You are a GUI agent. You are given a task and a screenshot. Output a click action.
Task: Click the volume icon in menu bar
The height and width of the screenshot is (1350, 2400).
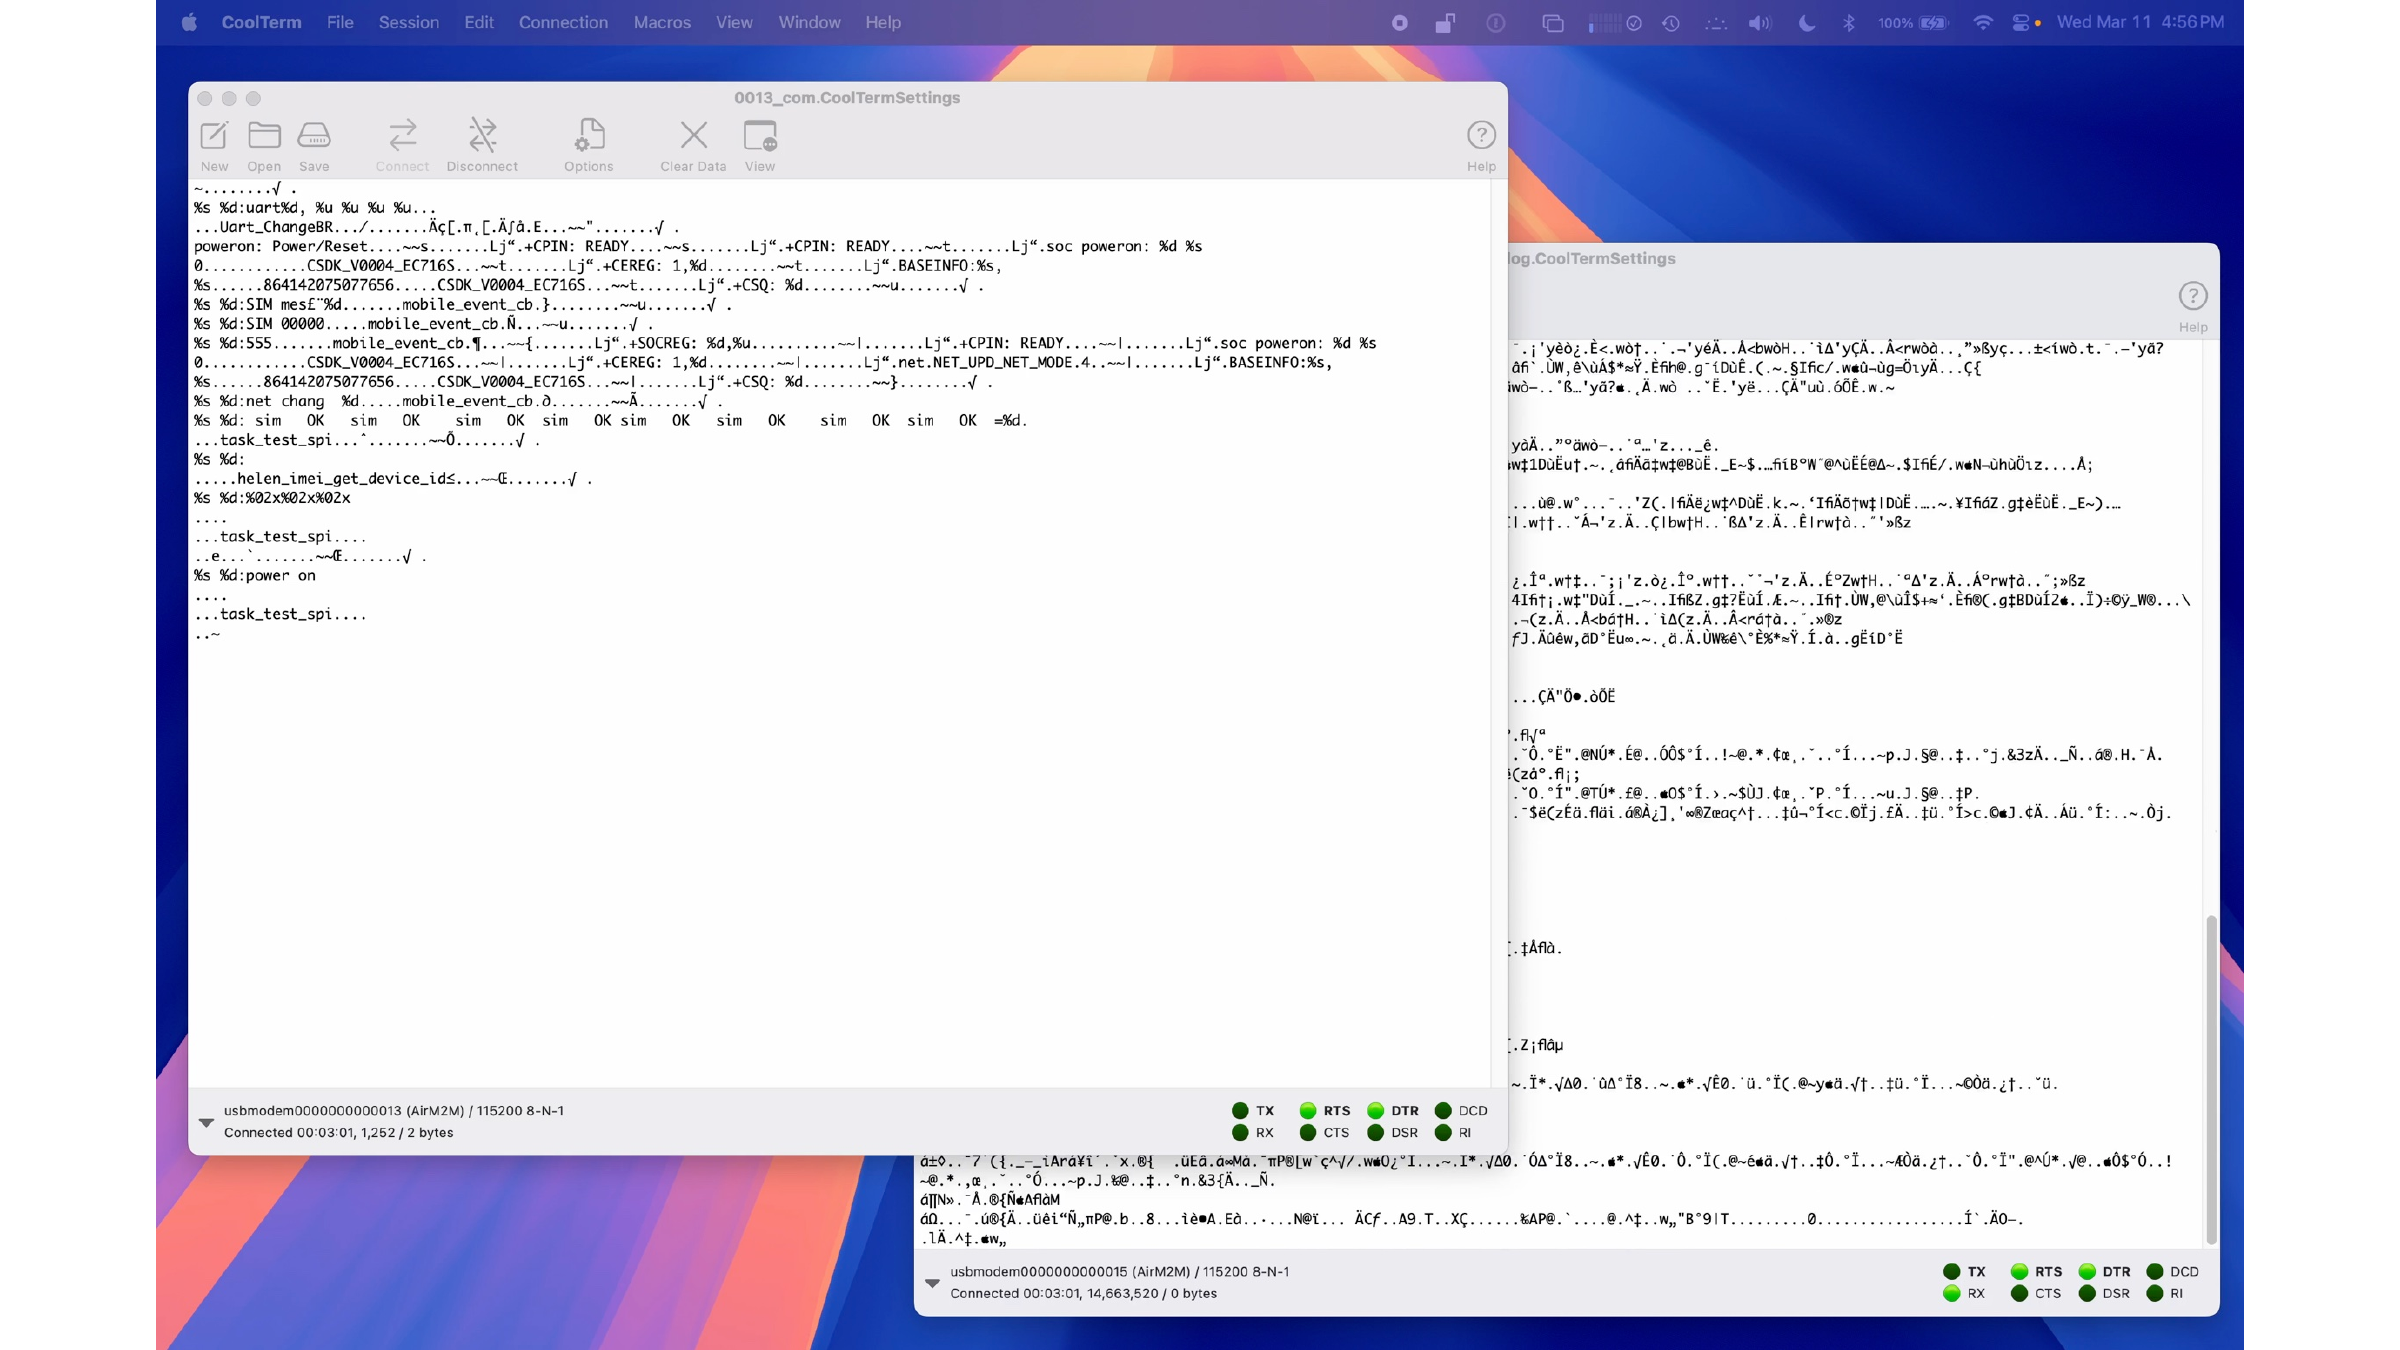click(1760, 22)
